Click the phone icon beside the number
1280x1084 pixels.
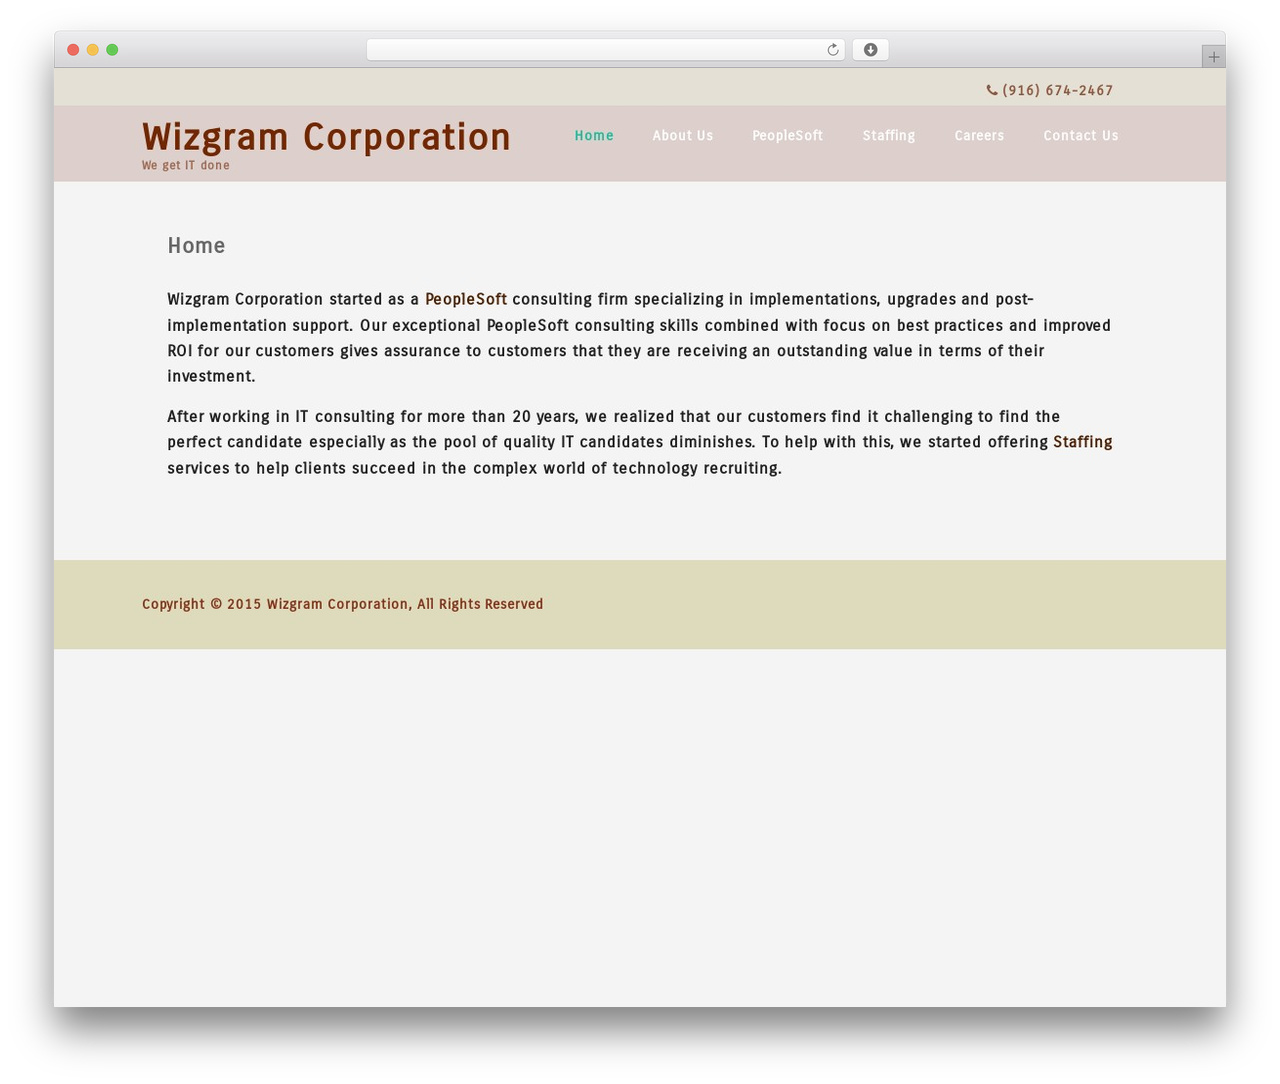coord(992,90)
